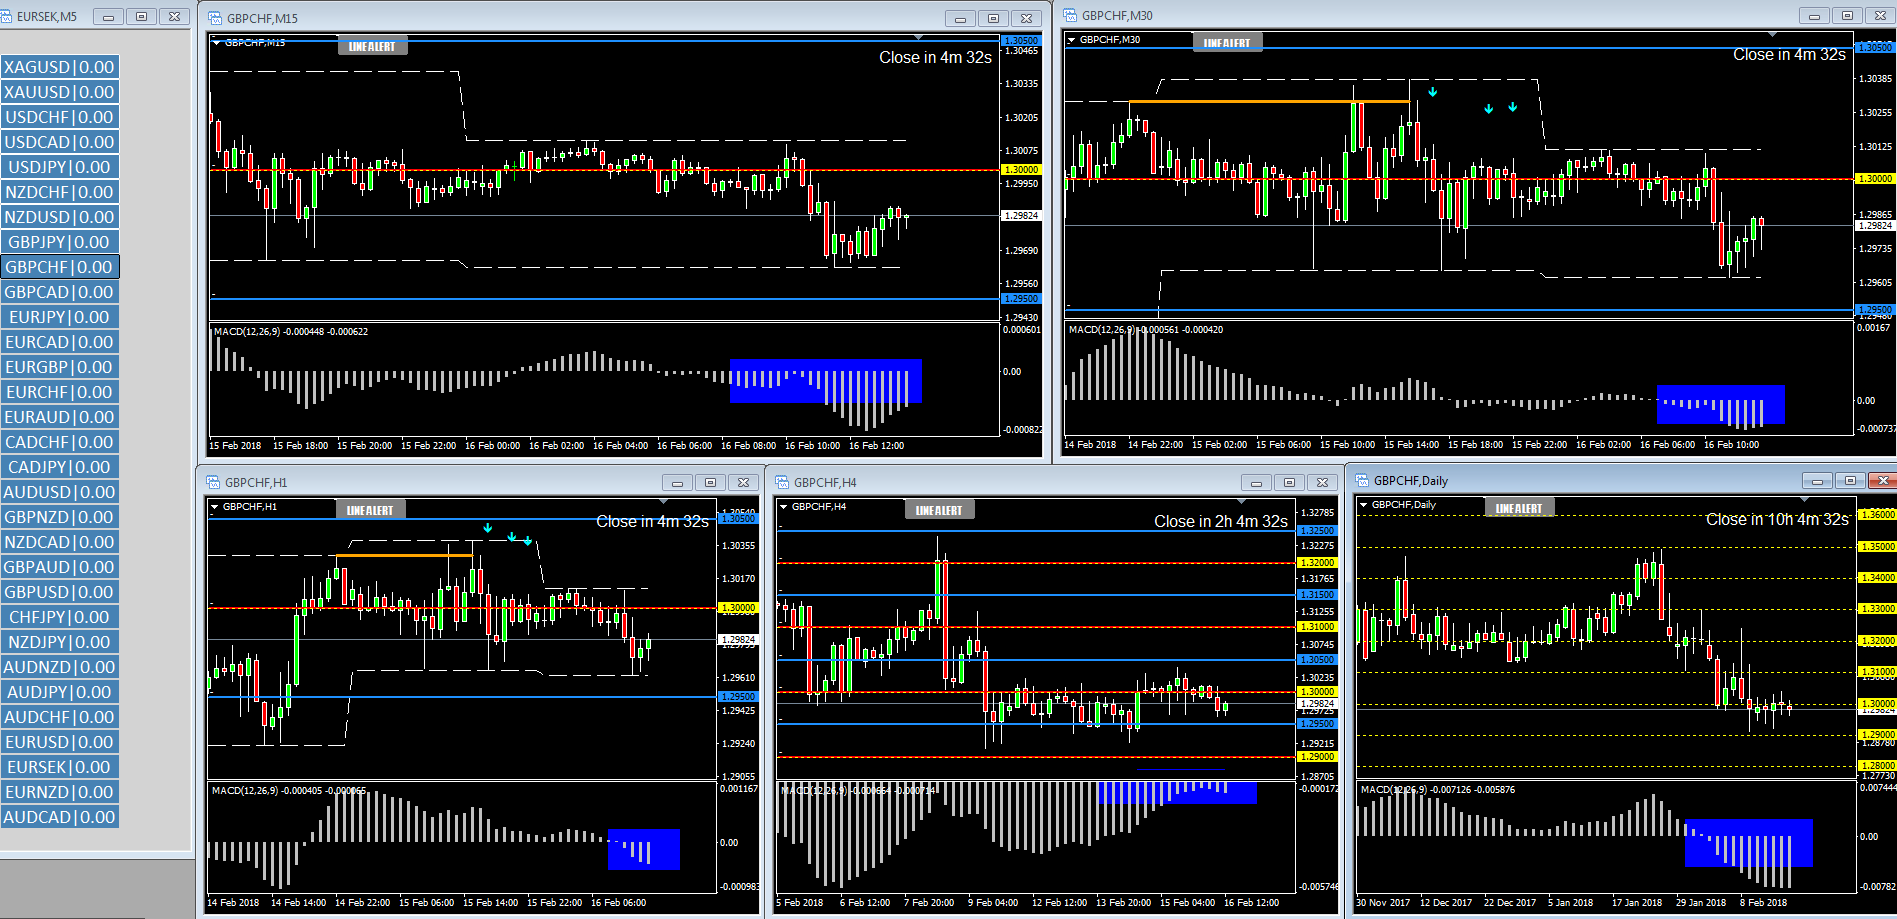The width and height of the screenshot is (1897, 919).
Task: Choose EURGBP in the symbol list
Action: coord(60,367)
